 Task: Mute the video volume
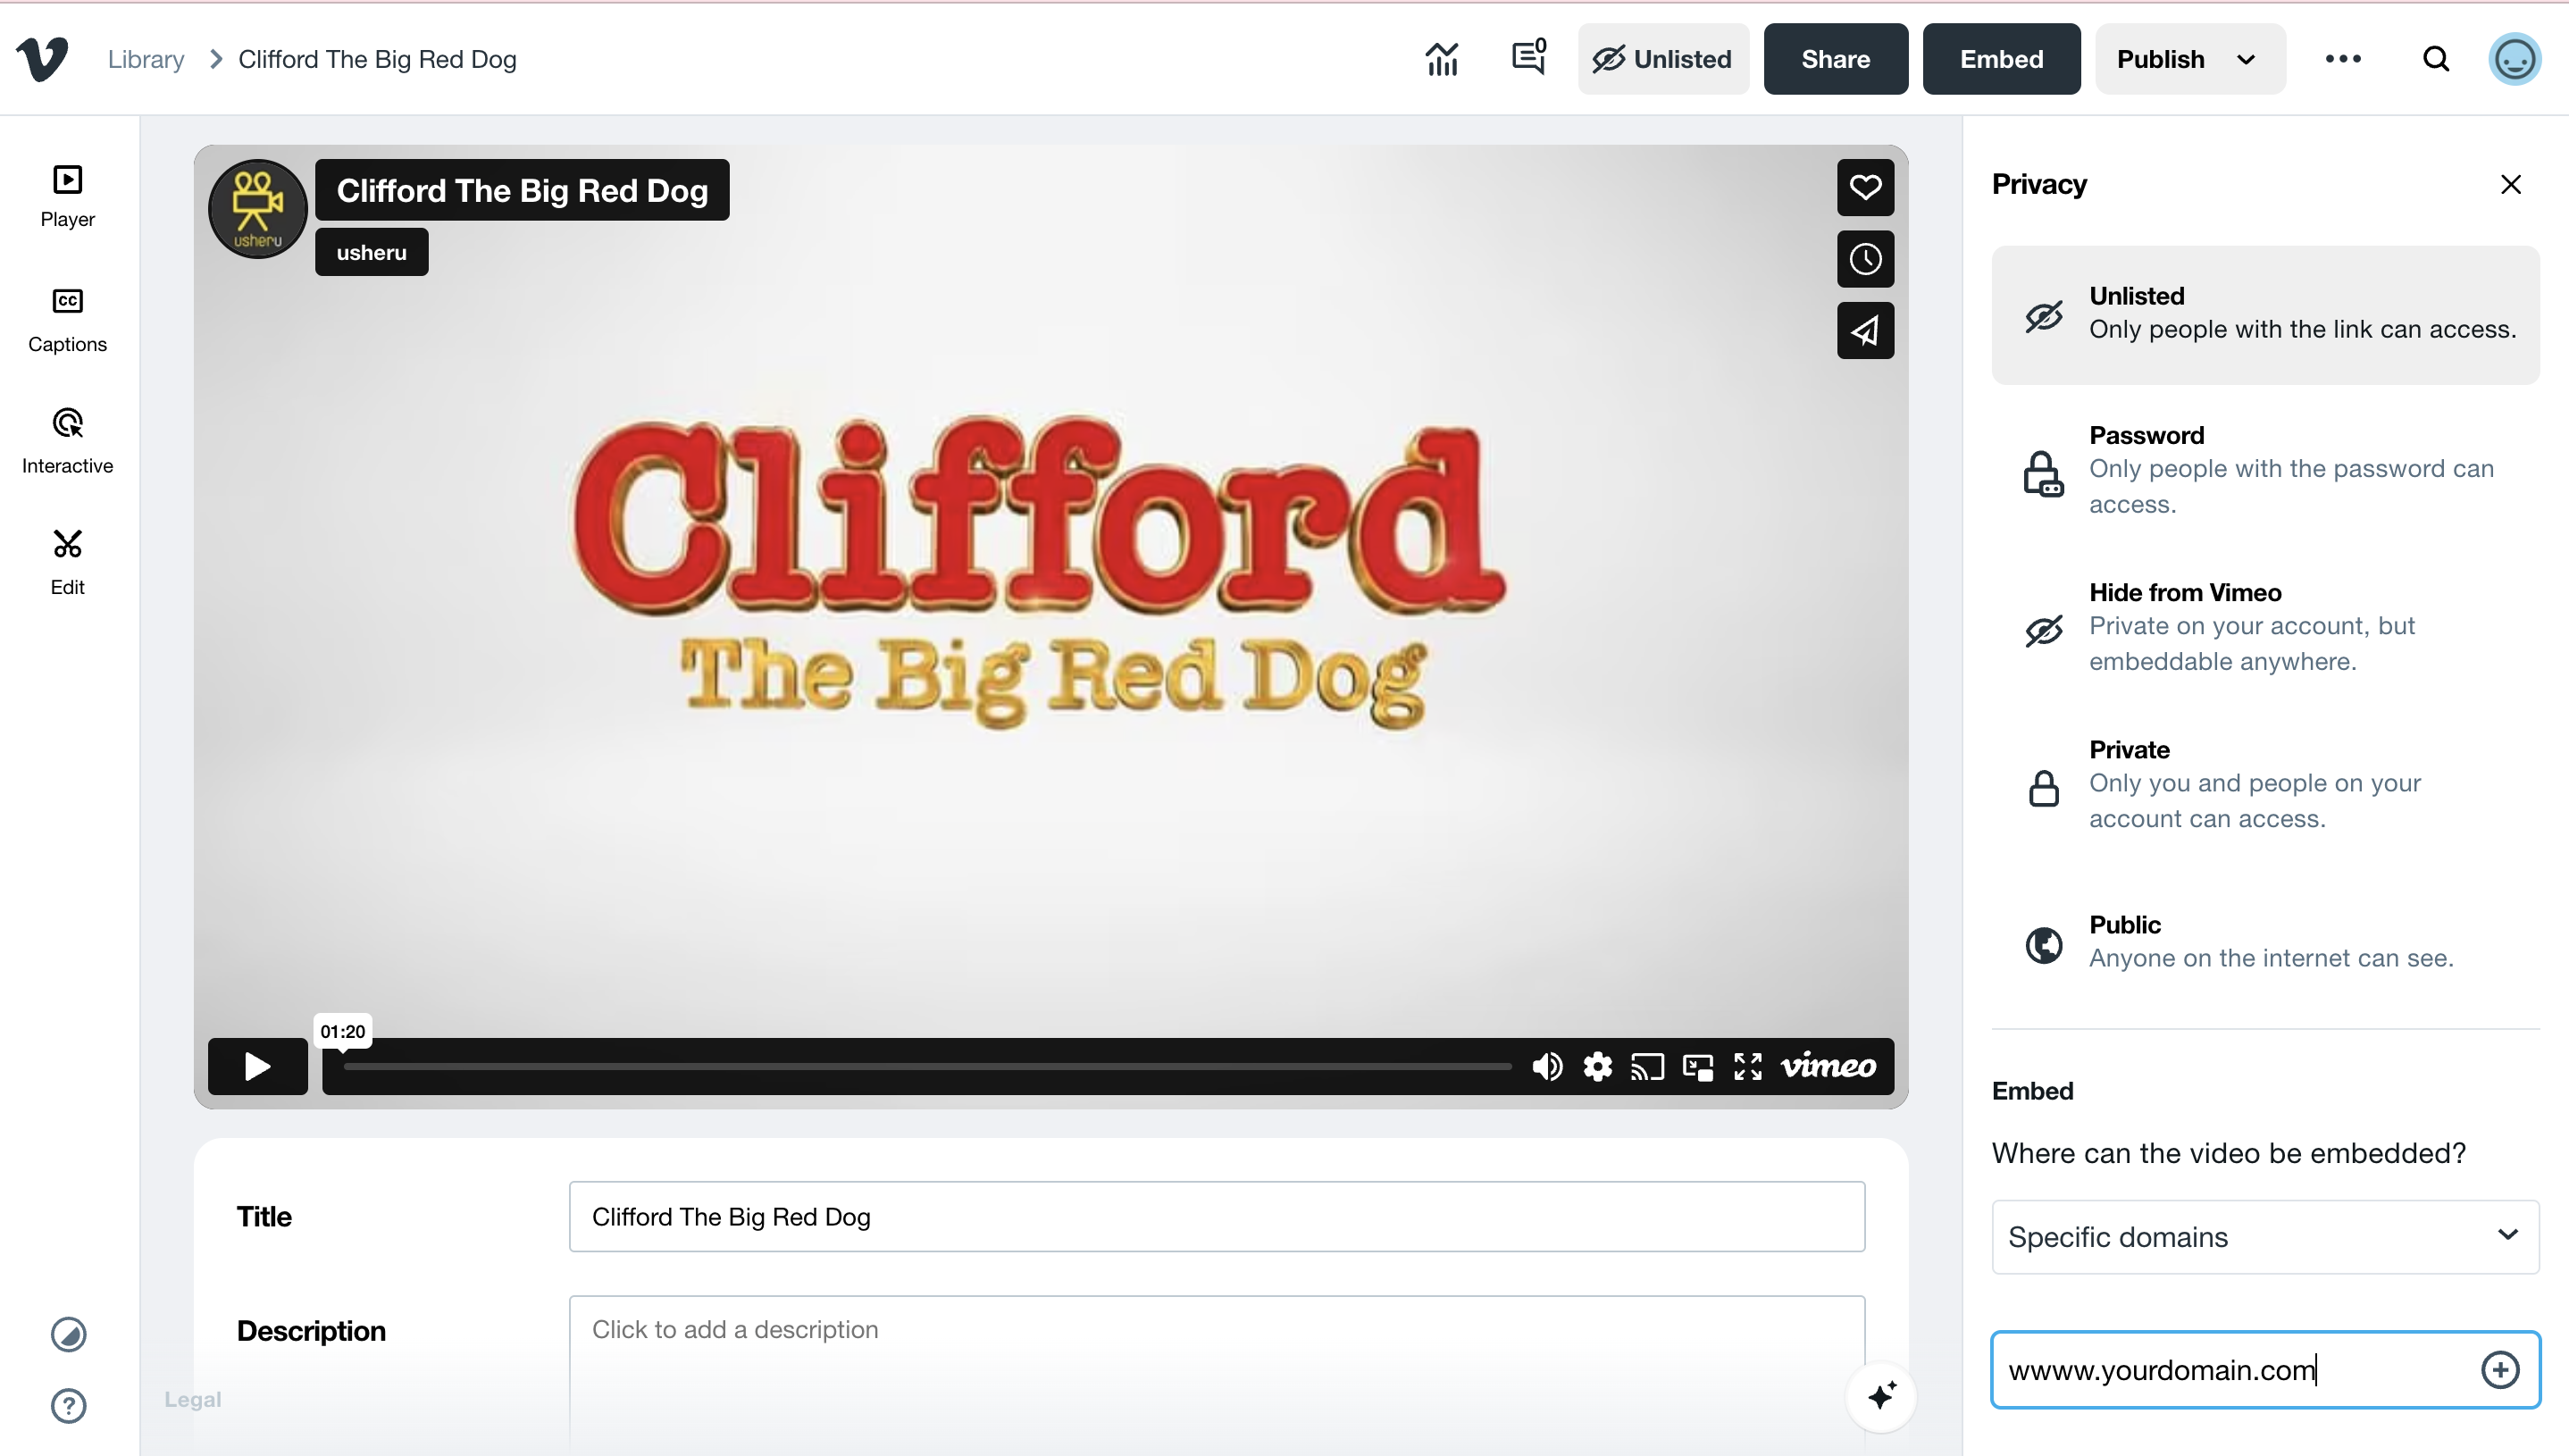(x=1547, y=1066)
